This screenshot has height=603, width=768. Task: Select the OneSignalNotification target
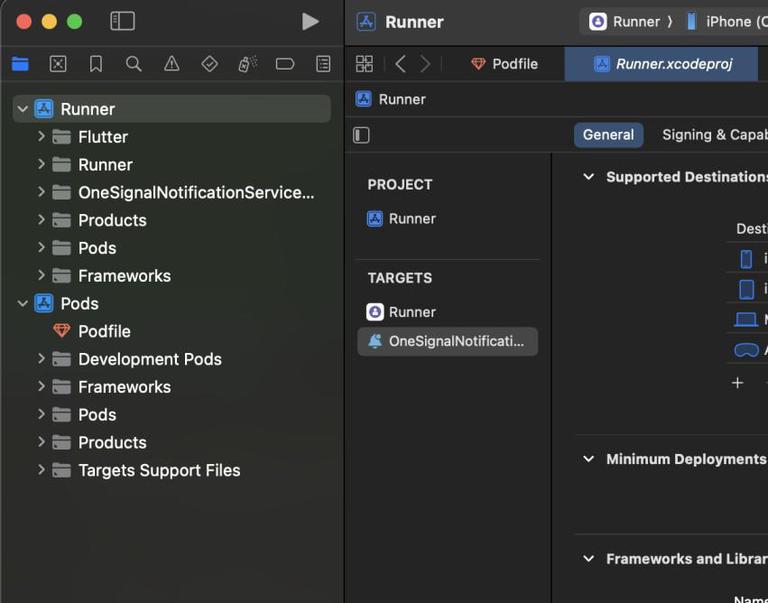point(447,341)
